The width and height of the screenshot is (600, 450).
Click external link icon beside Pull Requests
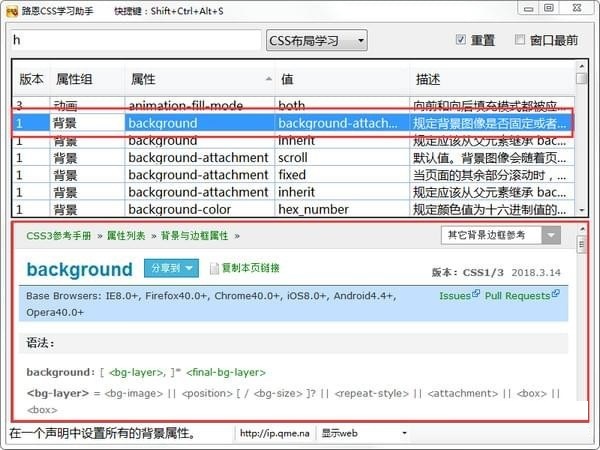pyautogui.click(x=555, y=295)
